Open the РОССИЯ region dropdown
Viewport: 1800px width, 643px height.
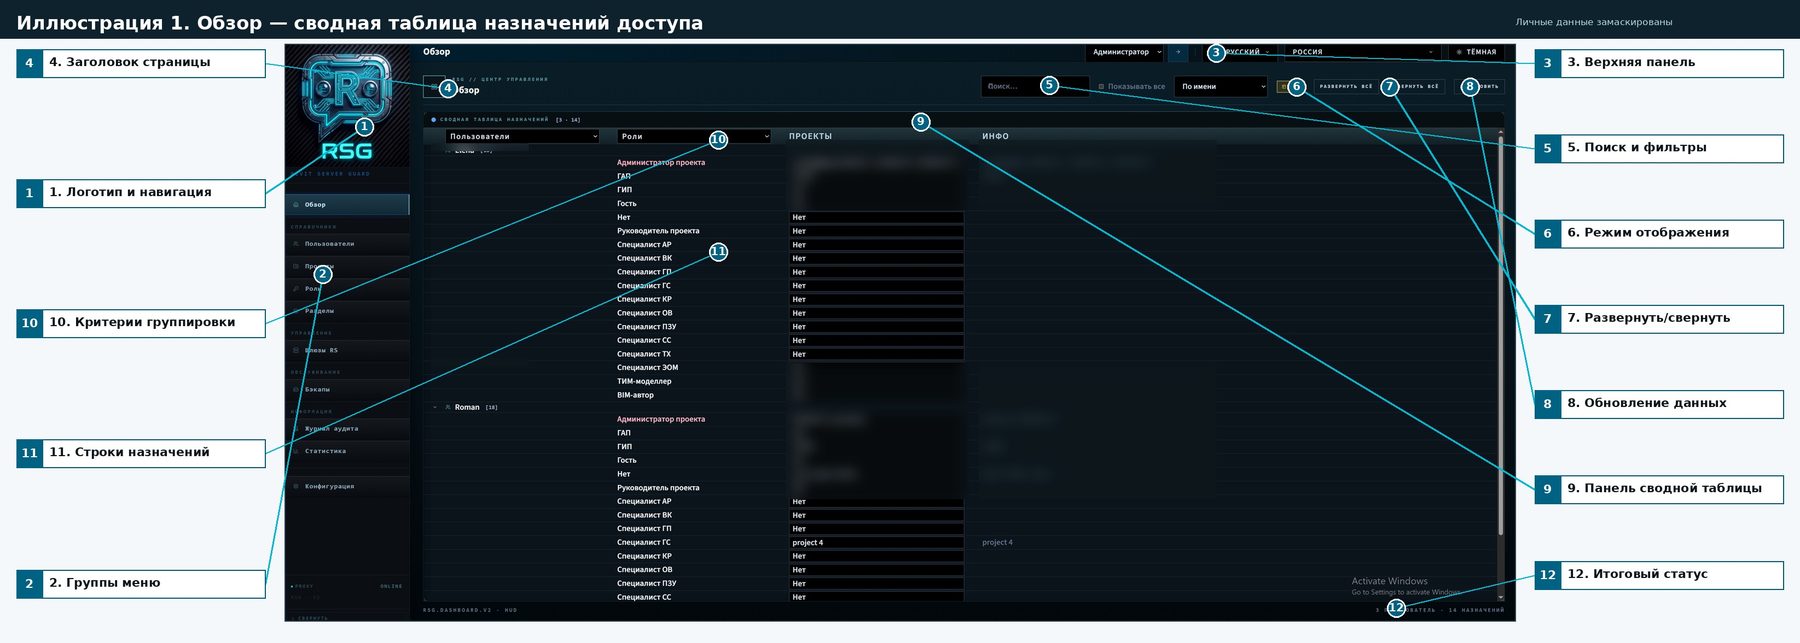point(1362,52)
